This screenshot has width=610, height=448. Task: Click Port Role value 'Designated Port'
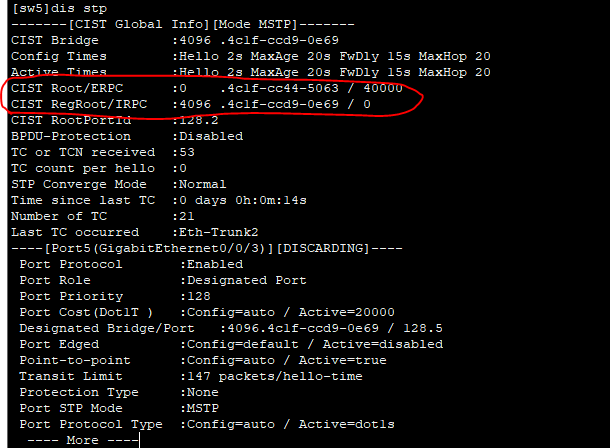pyautogui.click(x=247, y=280)
